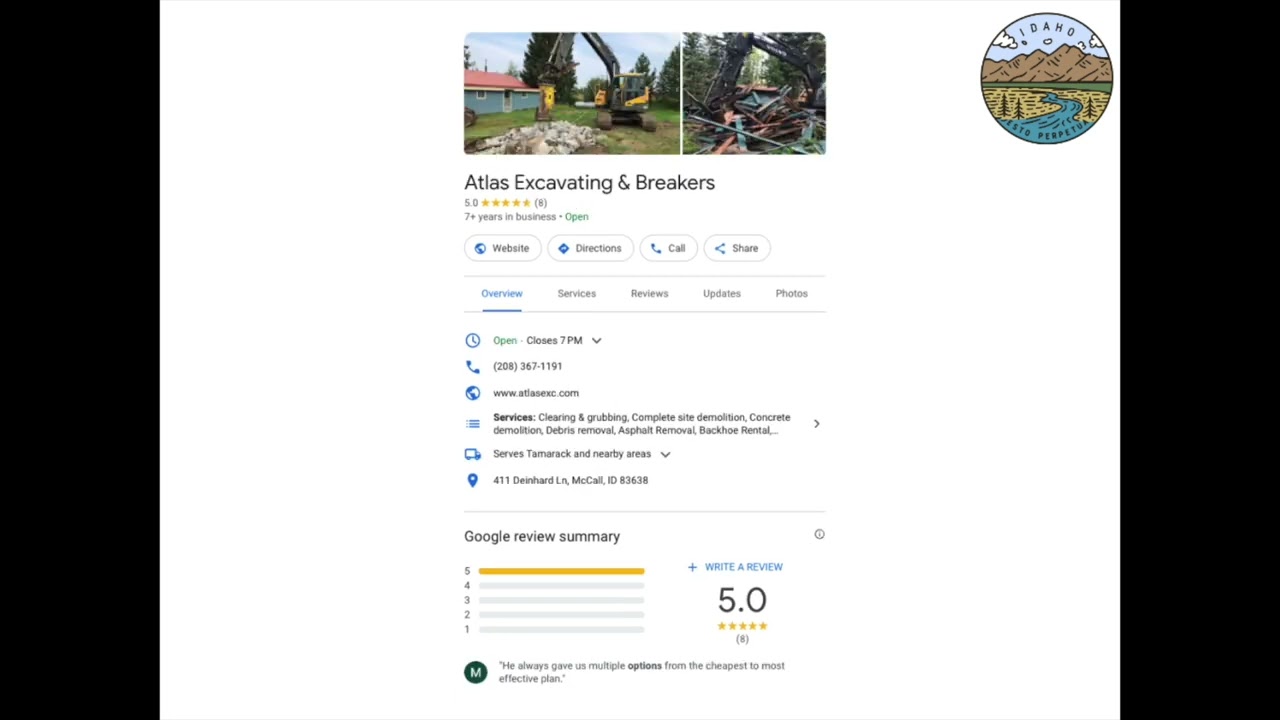1280x720 pixels.
Task: Click the review summary info icon
Action: coord(819,534)
